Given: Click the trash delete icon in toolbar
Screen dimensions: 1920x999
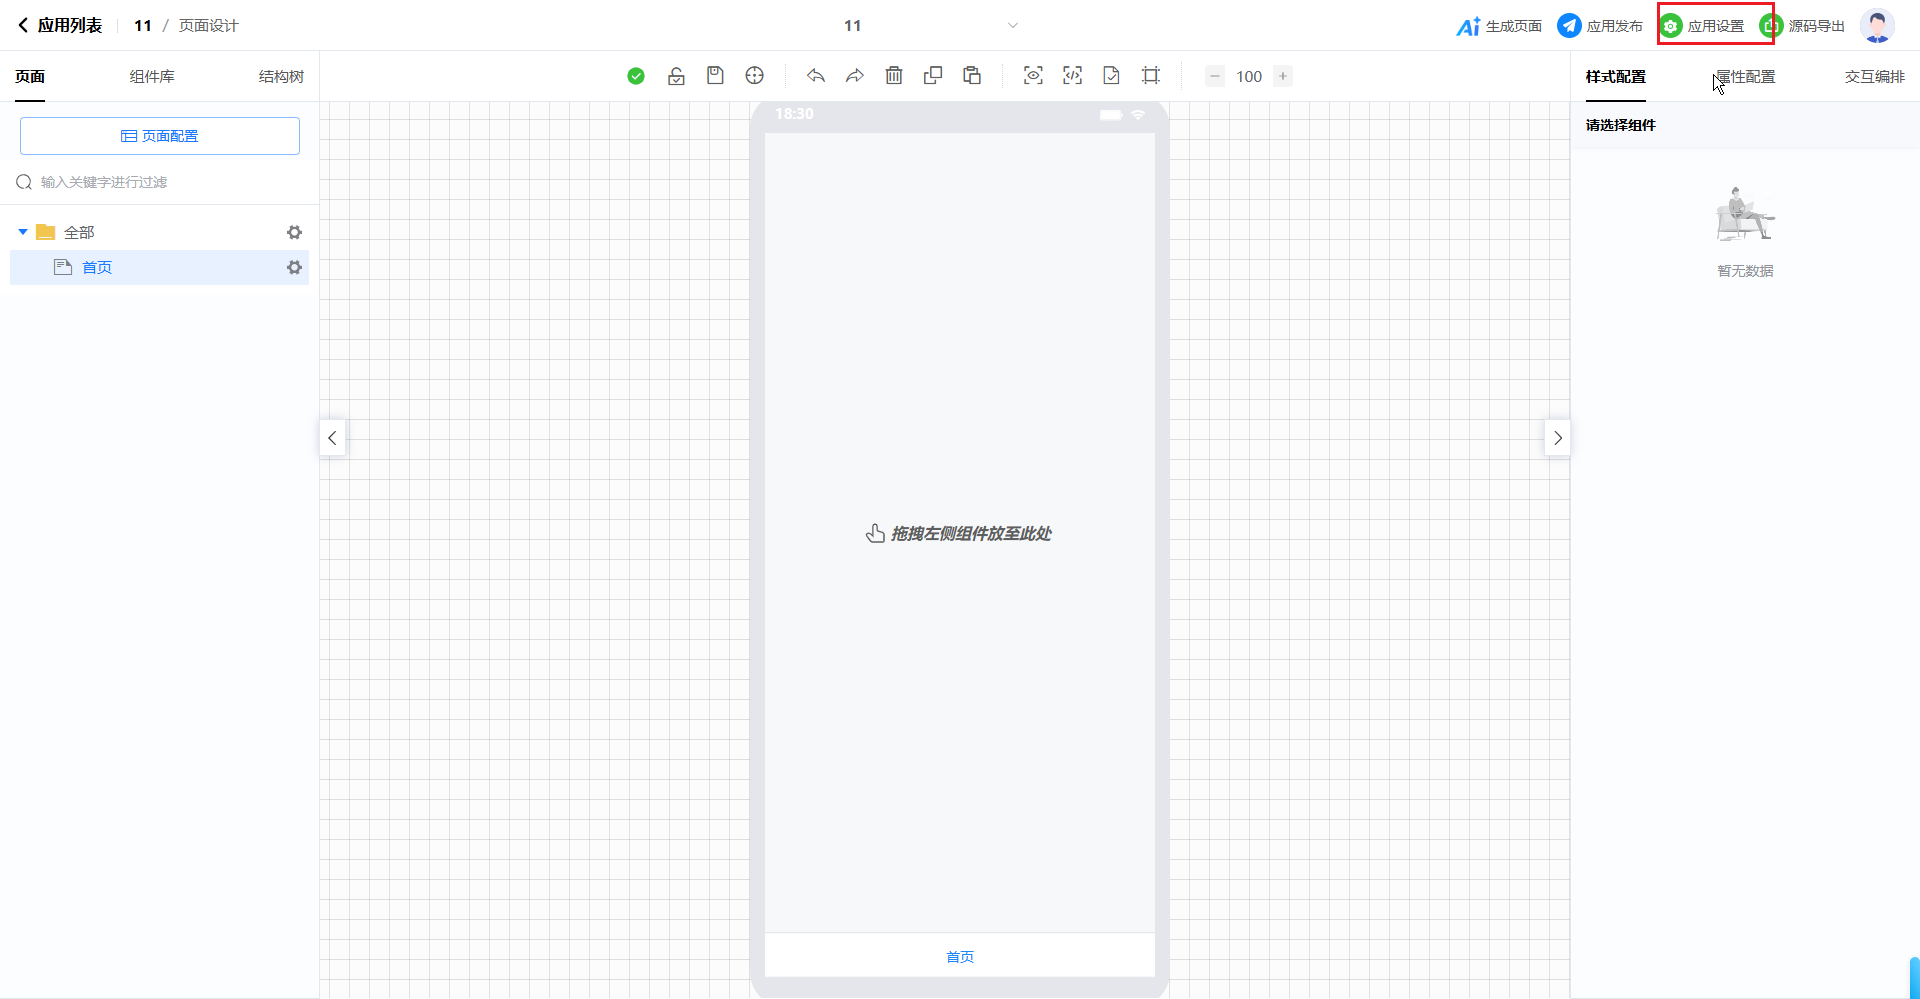Looking at the screenshot, I should click(x=894, y=76).
